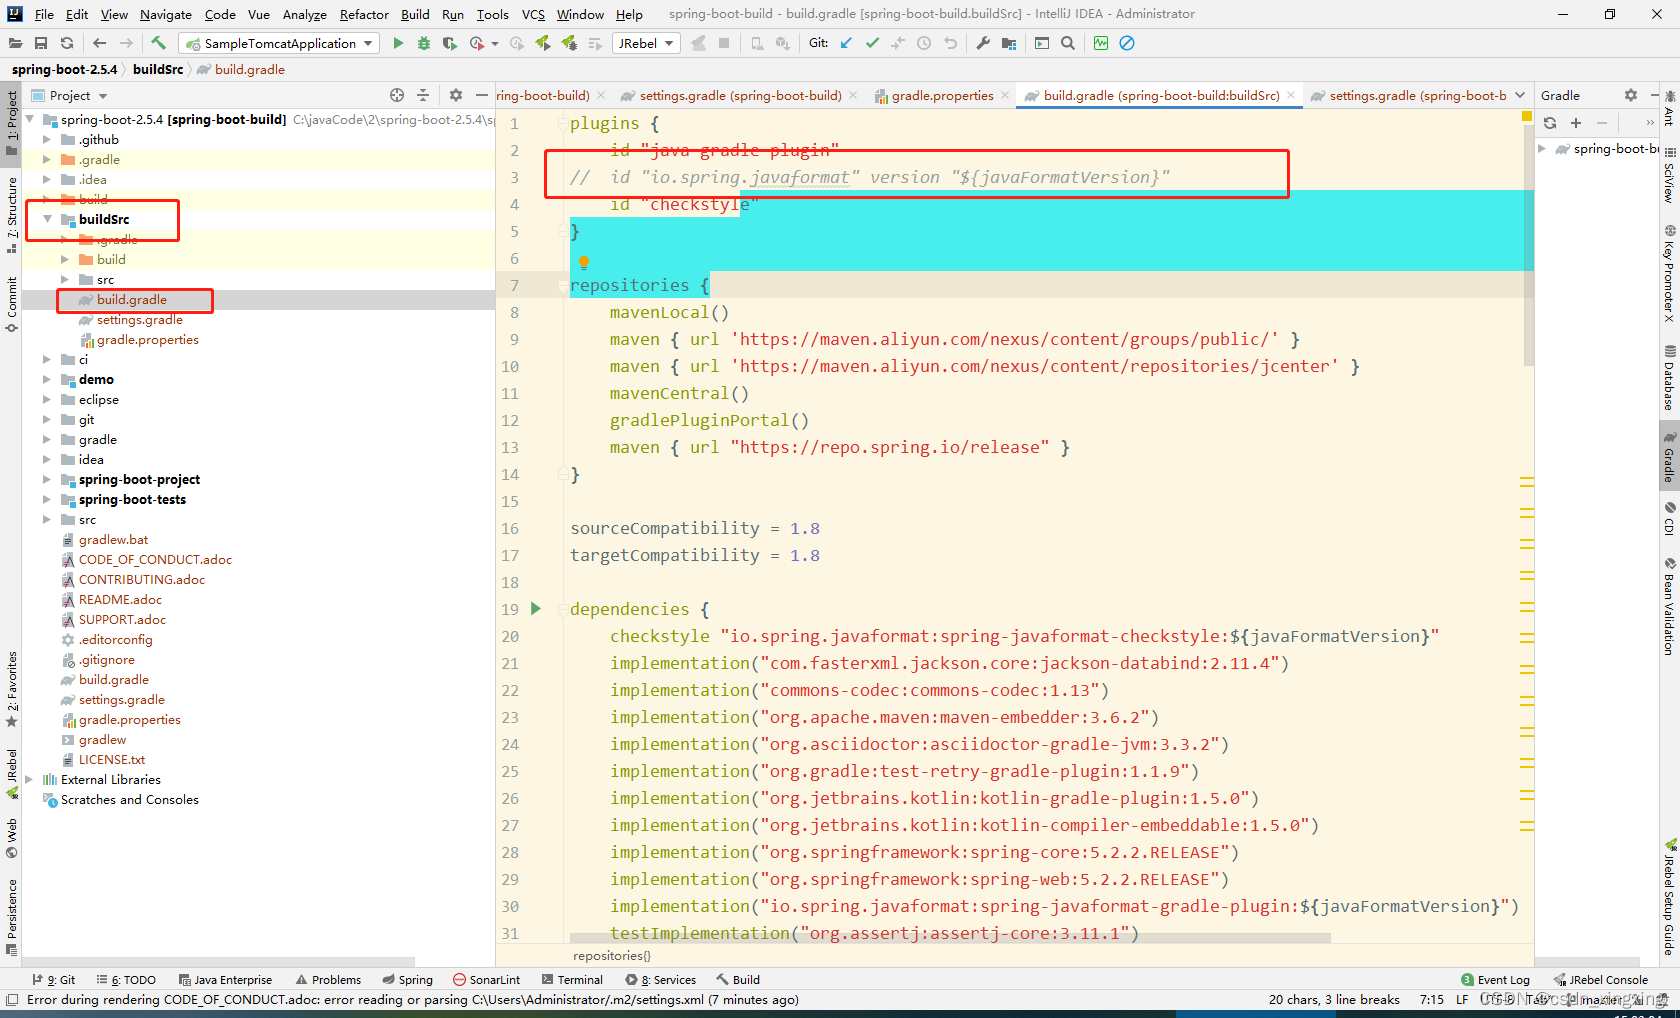The width and height of the screenshot is (1680, 1018).
Task: Click the 7:15 cursor position indicator
Action: tap(1431, 999)
